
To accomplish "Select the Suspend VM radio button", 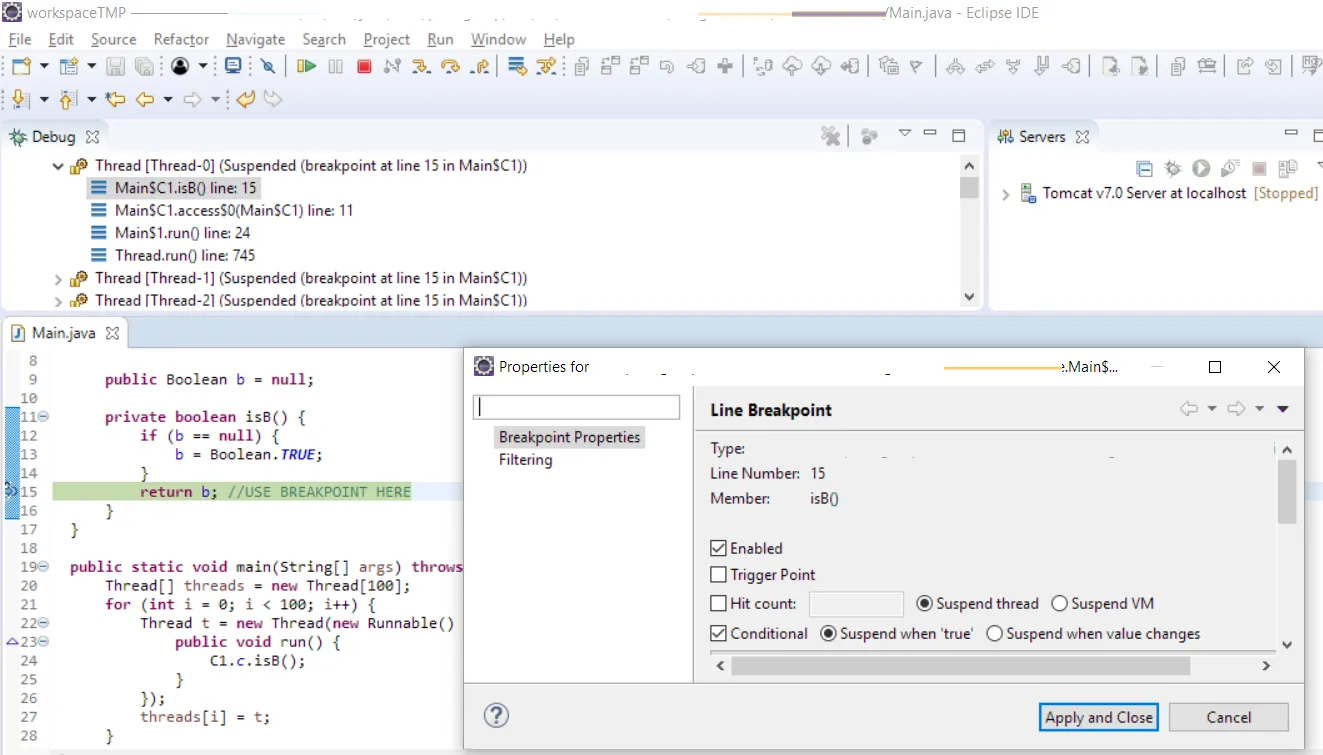I will (1059, 603).
